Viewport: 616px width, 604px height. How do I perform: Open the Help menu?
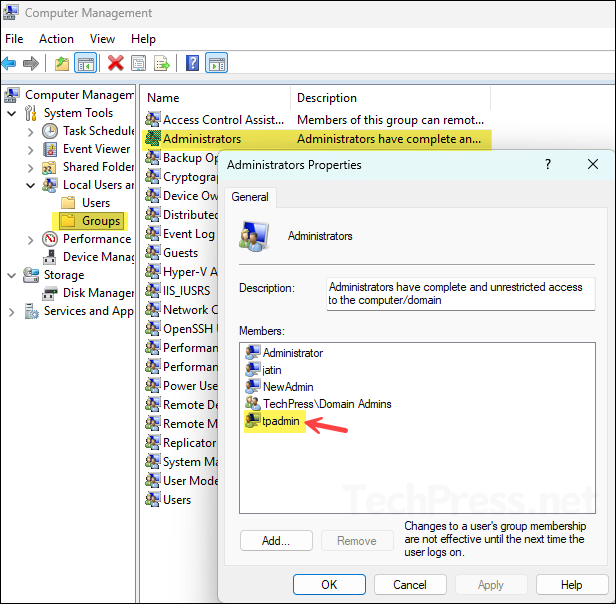tap(143, 39)
